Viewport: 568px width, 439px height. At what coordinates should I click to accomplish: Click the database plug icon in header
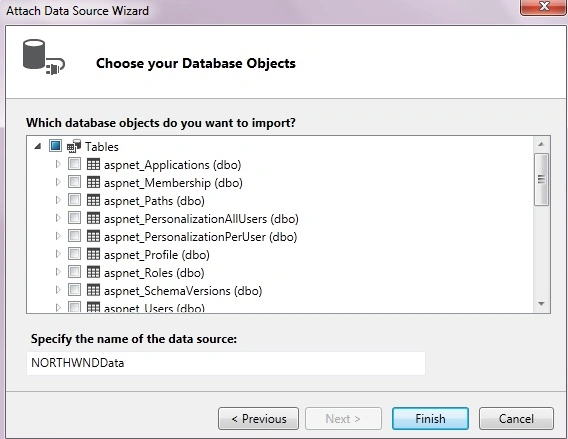[x=44, y=57]
